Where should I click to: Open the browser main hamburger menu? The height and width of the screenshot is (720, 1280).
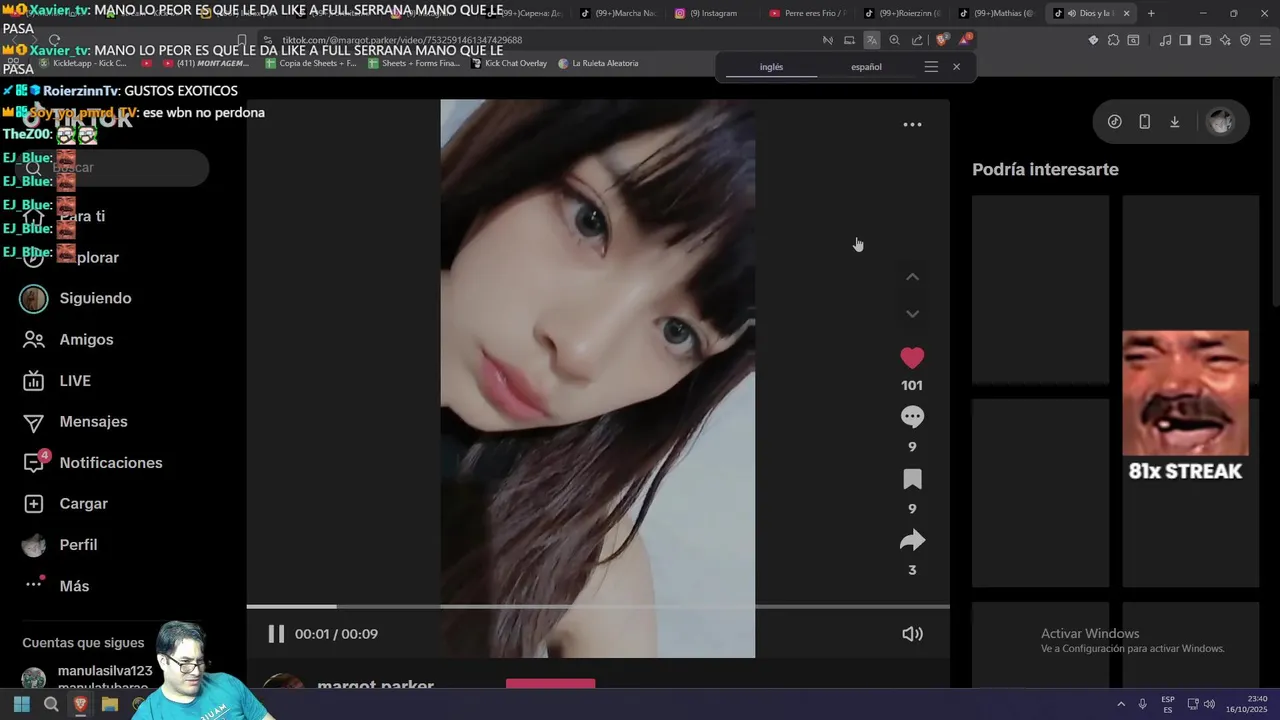tap(1266, 40)
